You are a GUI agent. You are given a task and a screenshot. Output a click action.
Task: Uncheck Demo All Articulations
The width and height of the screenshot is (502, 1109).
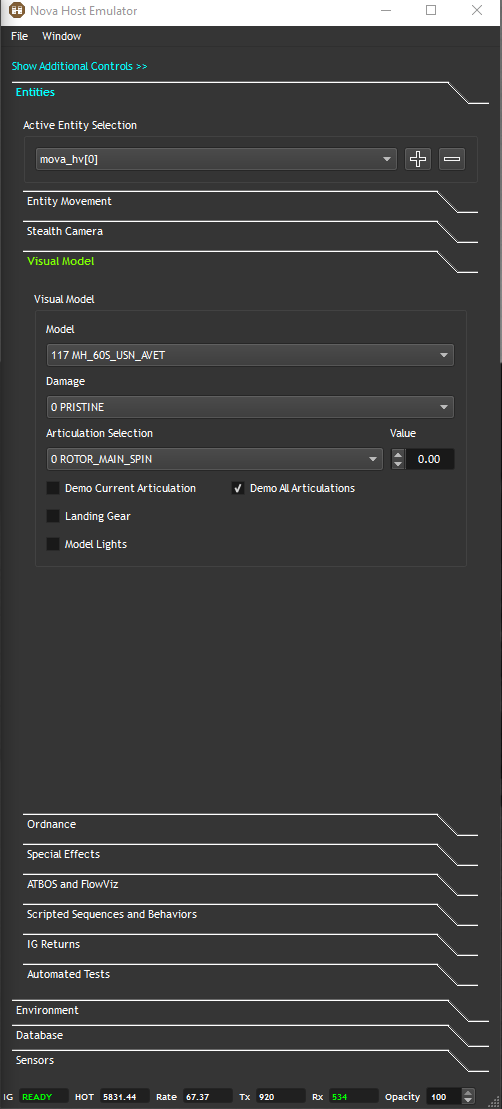pyautogui.click(x=238, y=488)
